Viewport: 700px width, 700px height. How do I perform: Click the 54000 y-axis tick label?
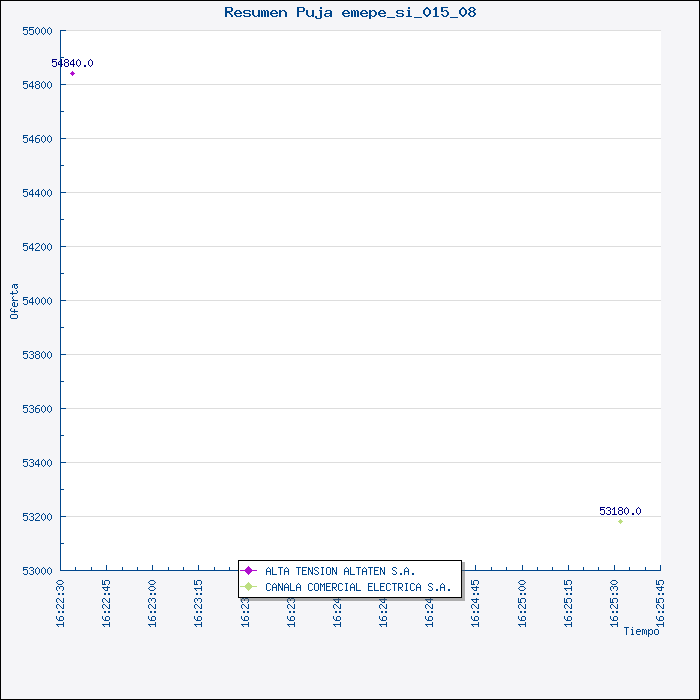(x=36, y=301)
